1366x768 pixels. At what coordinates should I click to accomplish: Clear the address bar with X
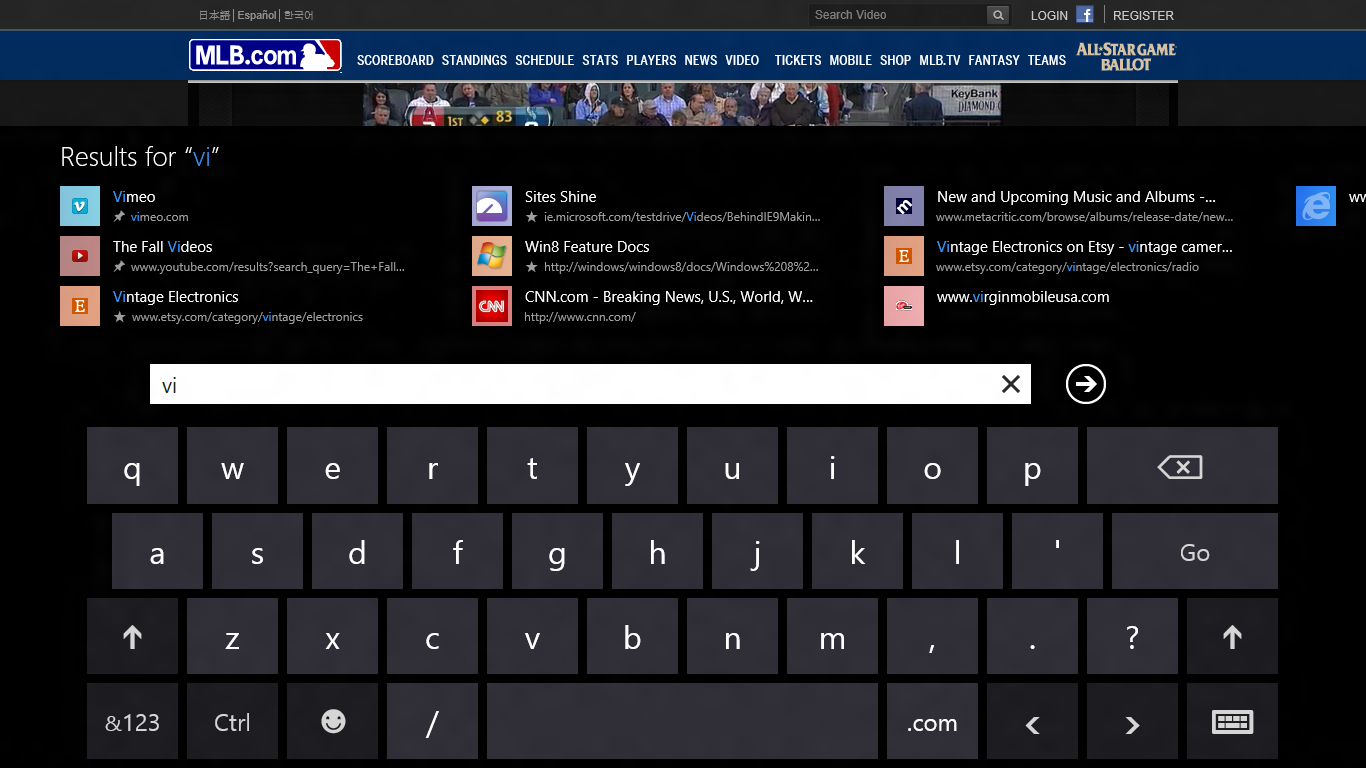1011,384
